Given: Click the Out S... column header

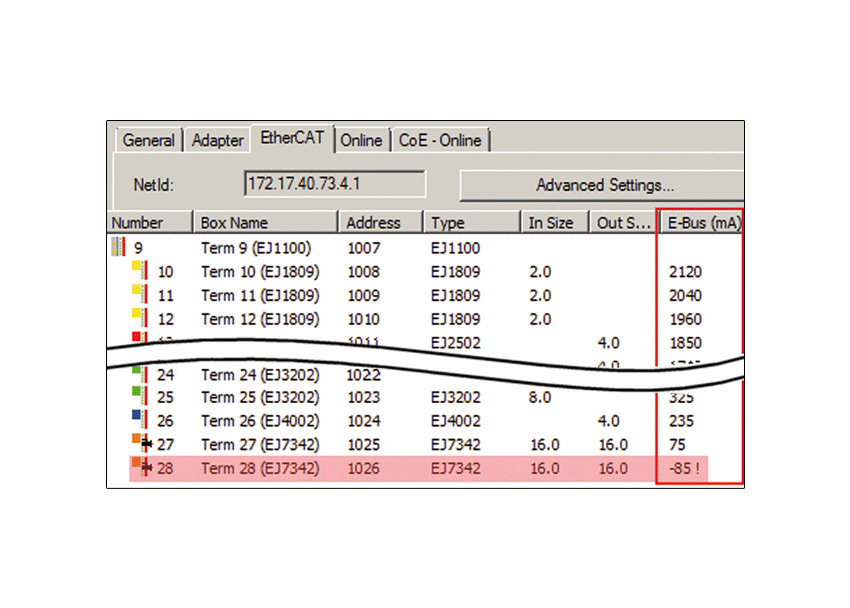Looking at the screenshot, I should (x=623, y=223).
